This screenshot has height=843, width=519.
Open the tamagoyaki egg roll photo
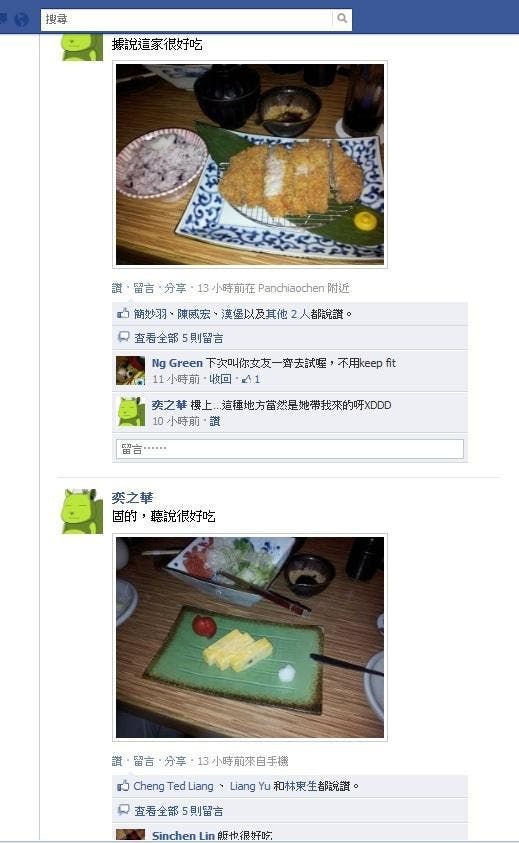pos(250,637)
